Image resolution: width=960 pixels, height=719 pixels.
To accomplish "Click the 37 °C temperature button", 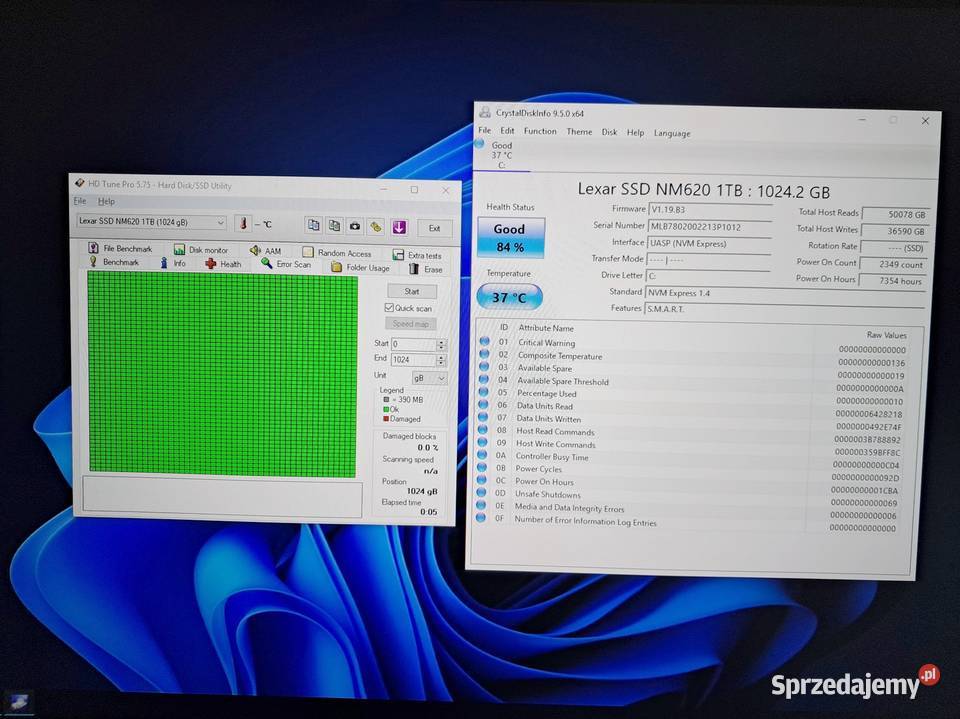I will 509,298.
